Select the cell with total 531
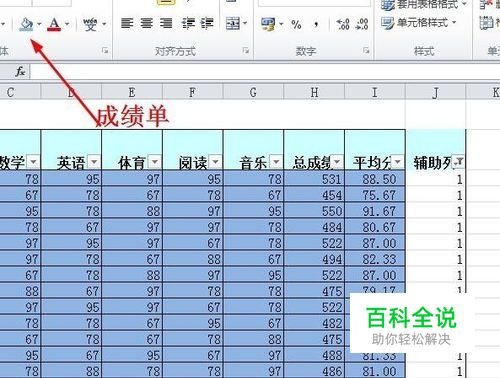500x378 pixels. (x=314, y=179)
